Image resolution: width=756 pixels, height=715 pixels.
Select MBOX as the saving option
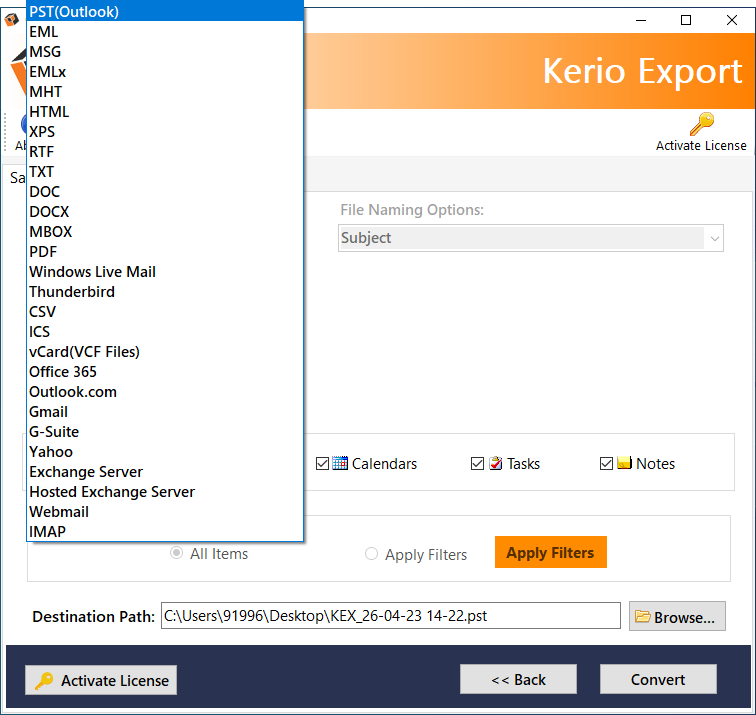[165, 232]
